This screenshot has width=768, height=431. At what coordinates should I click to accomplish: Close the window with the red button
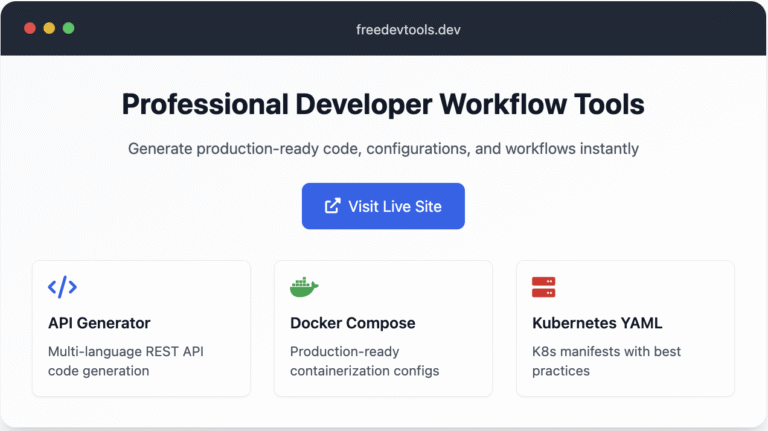tap(29, 29)
